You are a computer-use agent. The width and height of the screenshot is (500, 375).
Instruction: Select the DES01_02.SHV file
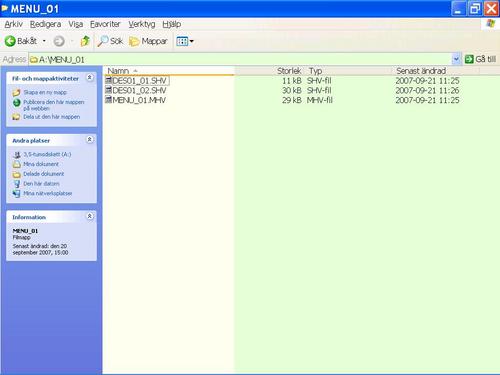pyautogui.click(x=136, y=90)
